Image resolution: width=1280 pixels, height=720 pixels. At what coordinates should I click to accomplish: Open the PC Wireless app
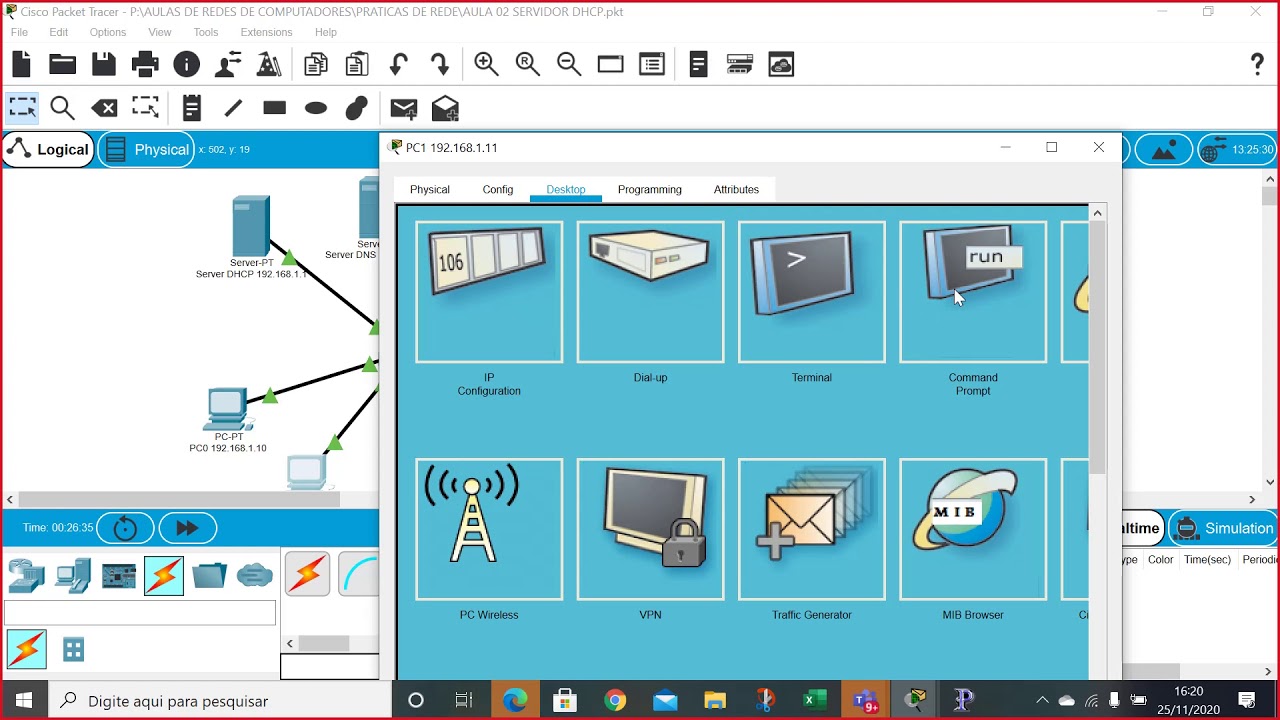pyautogui.click(x=489, y=529)
